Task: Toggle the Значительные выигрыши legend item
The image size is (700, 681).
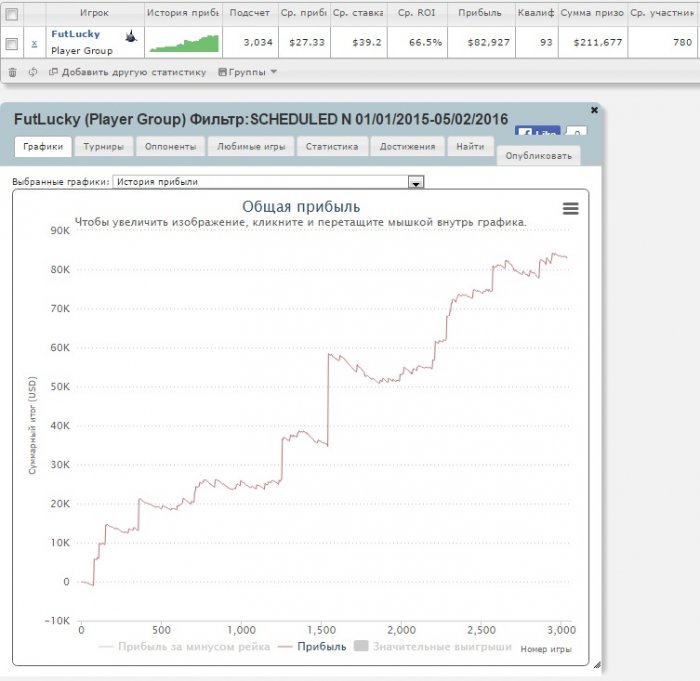Action: pyautogui.click(x=433, y=646)
